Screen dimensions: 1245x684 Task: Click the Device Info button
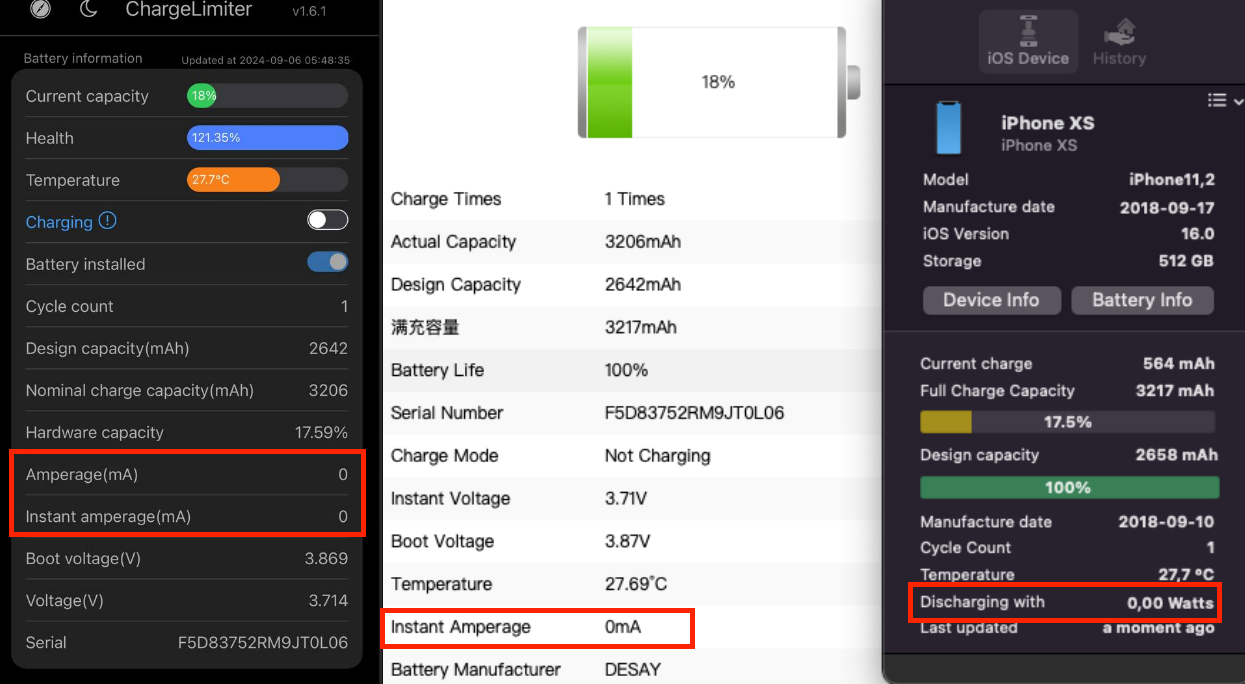(x=990, y=300)
